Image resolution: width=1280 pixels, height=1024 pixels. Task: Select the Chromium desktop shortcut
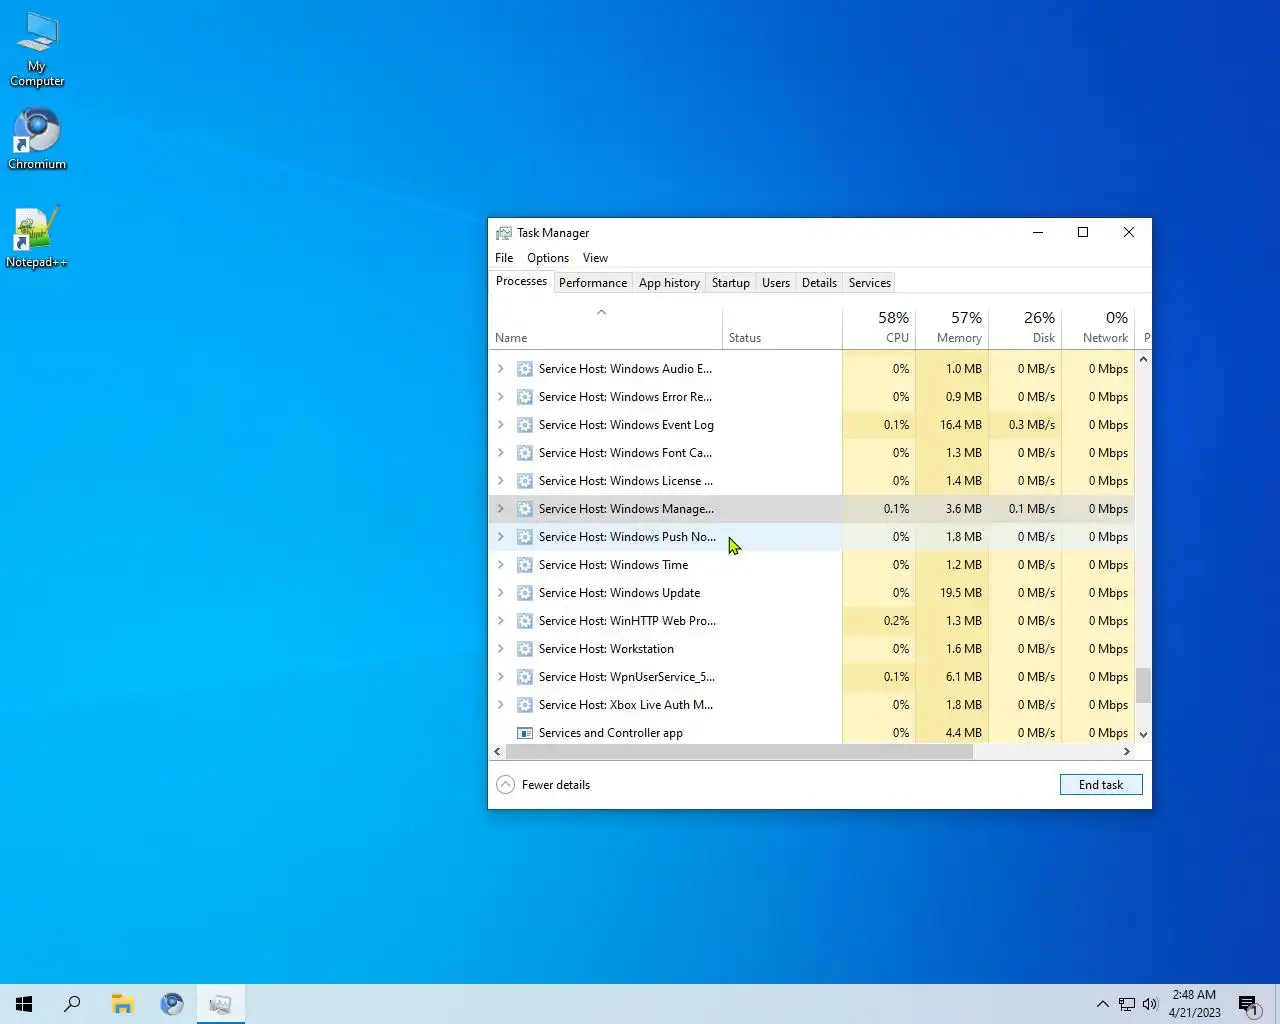(37, 139)
